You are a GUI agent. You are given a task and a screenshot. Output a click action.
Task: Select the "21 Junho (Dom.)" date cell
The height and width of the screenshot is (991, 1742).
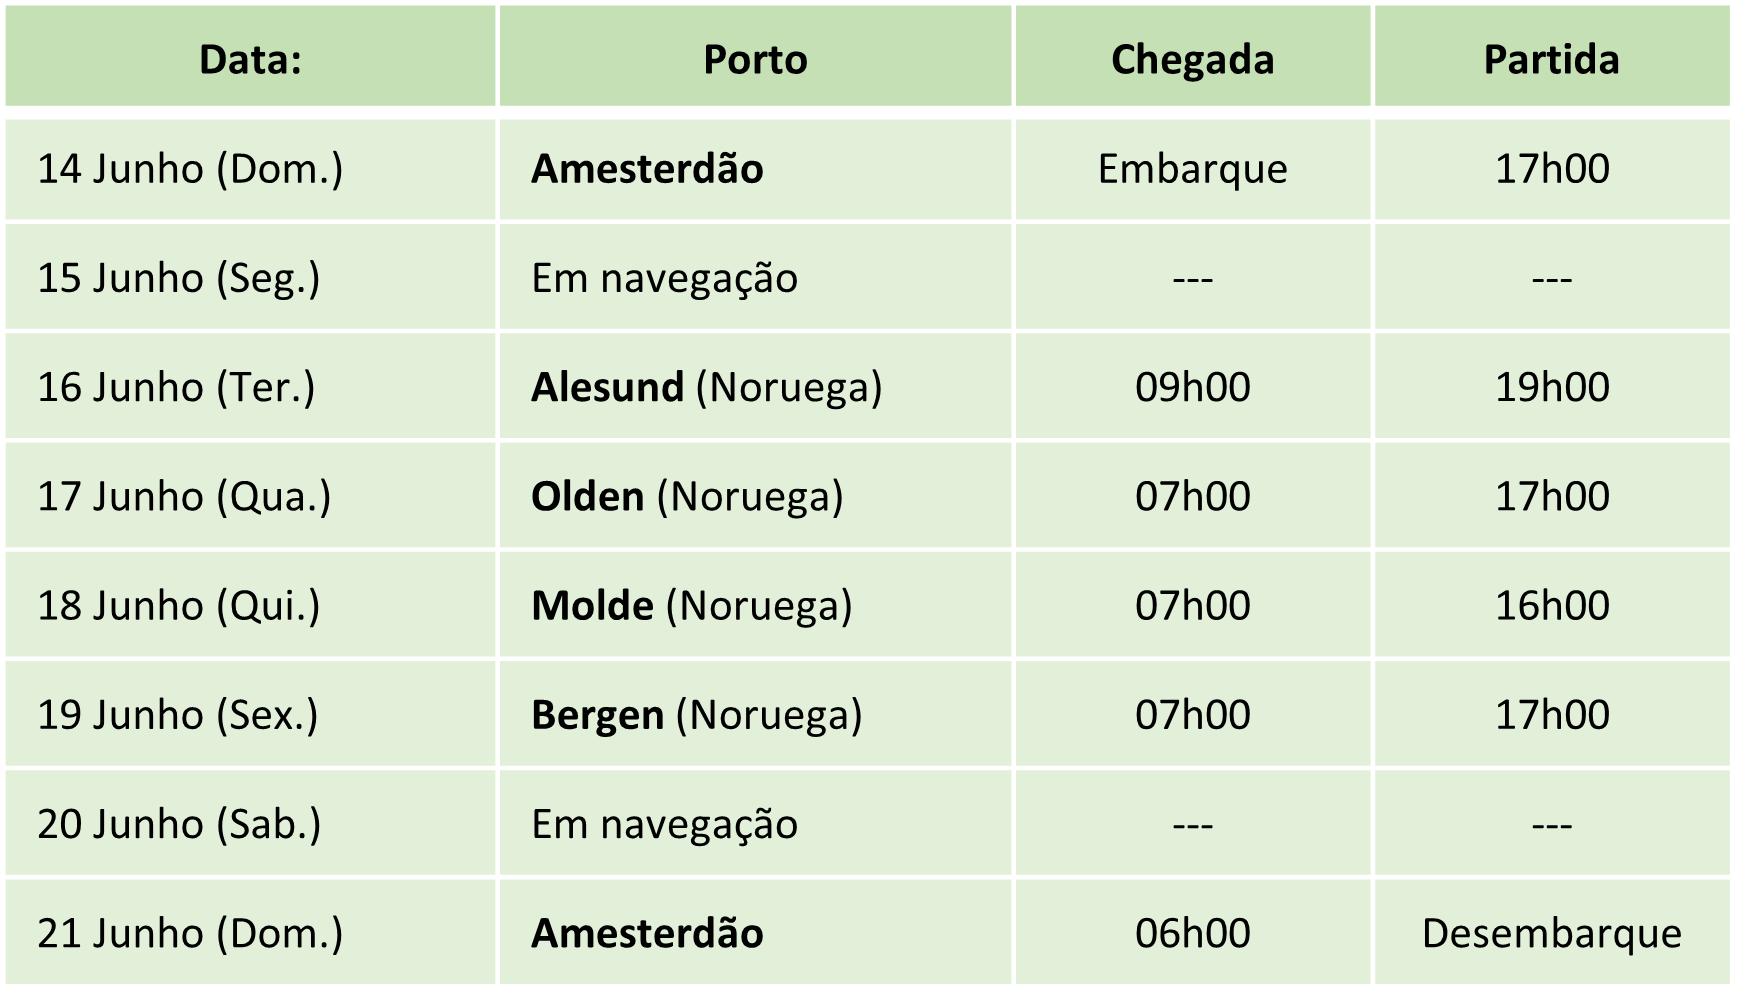[190, 933]
